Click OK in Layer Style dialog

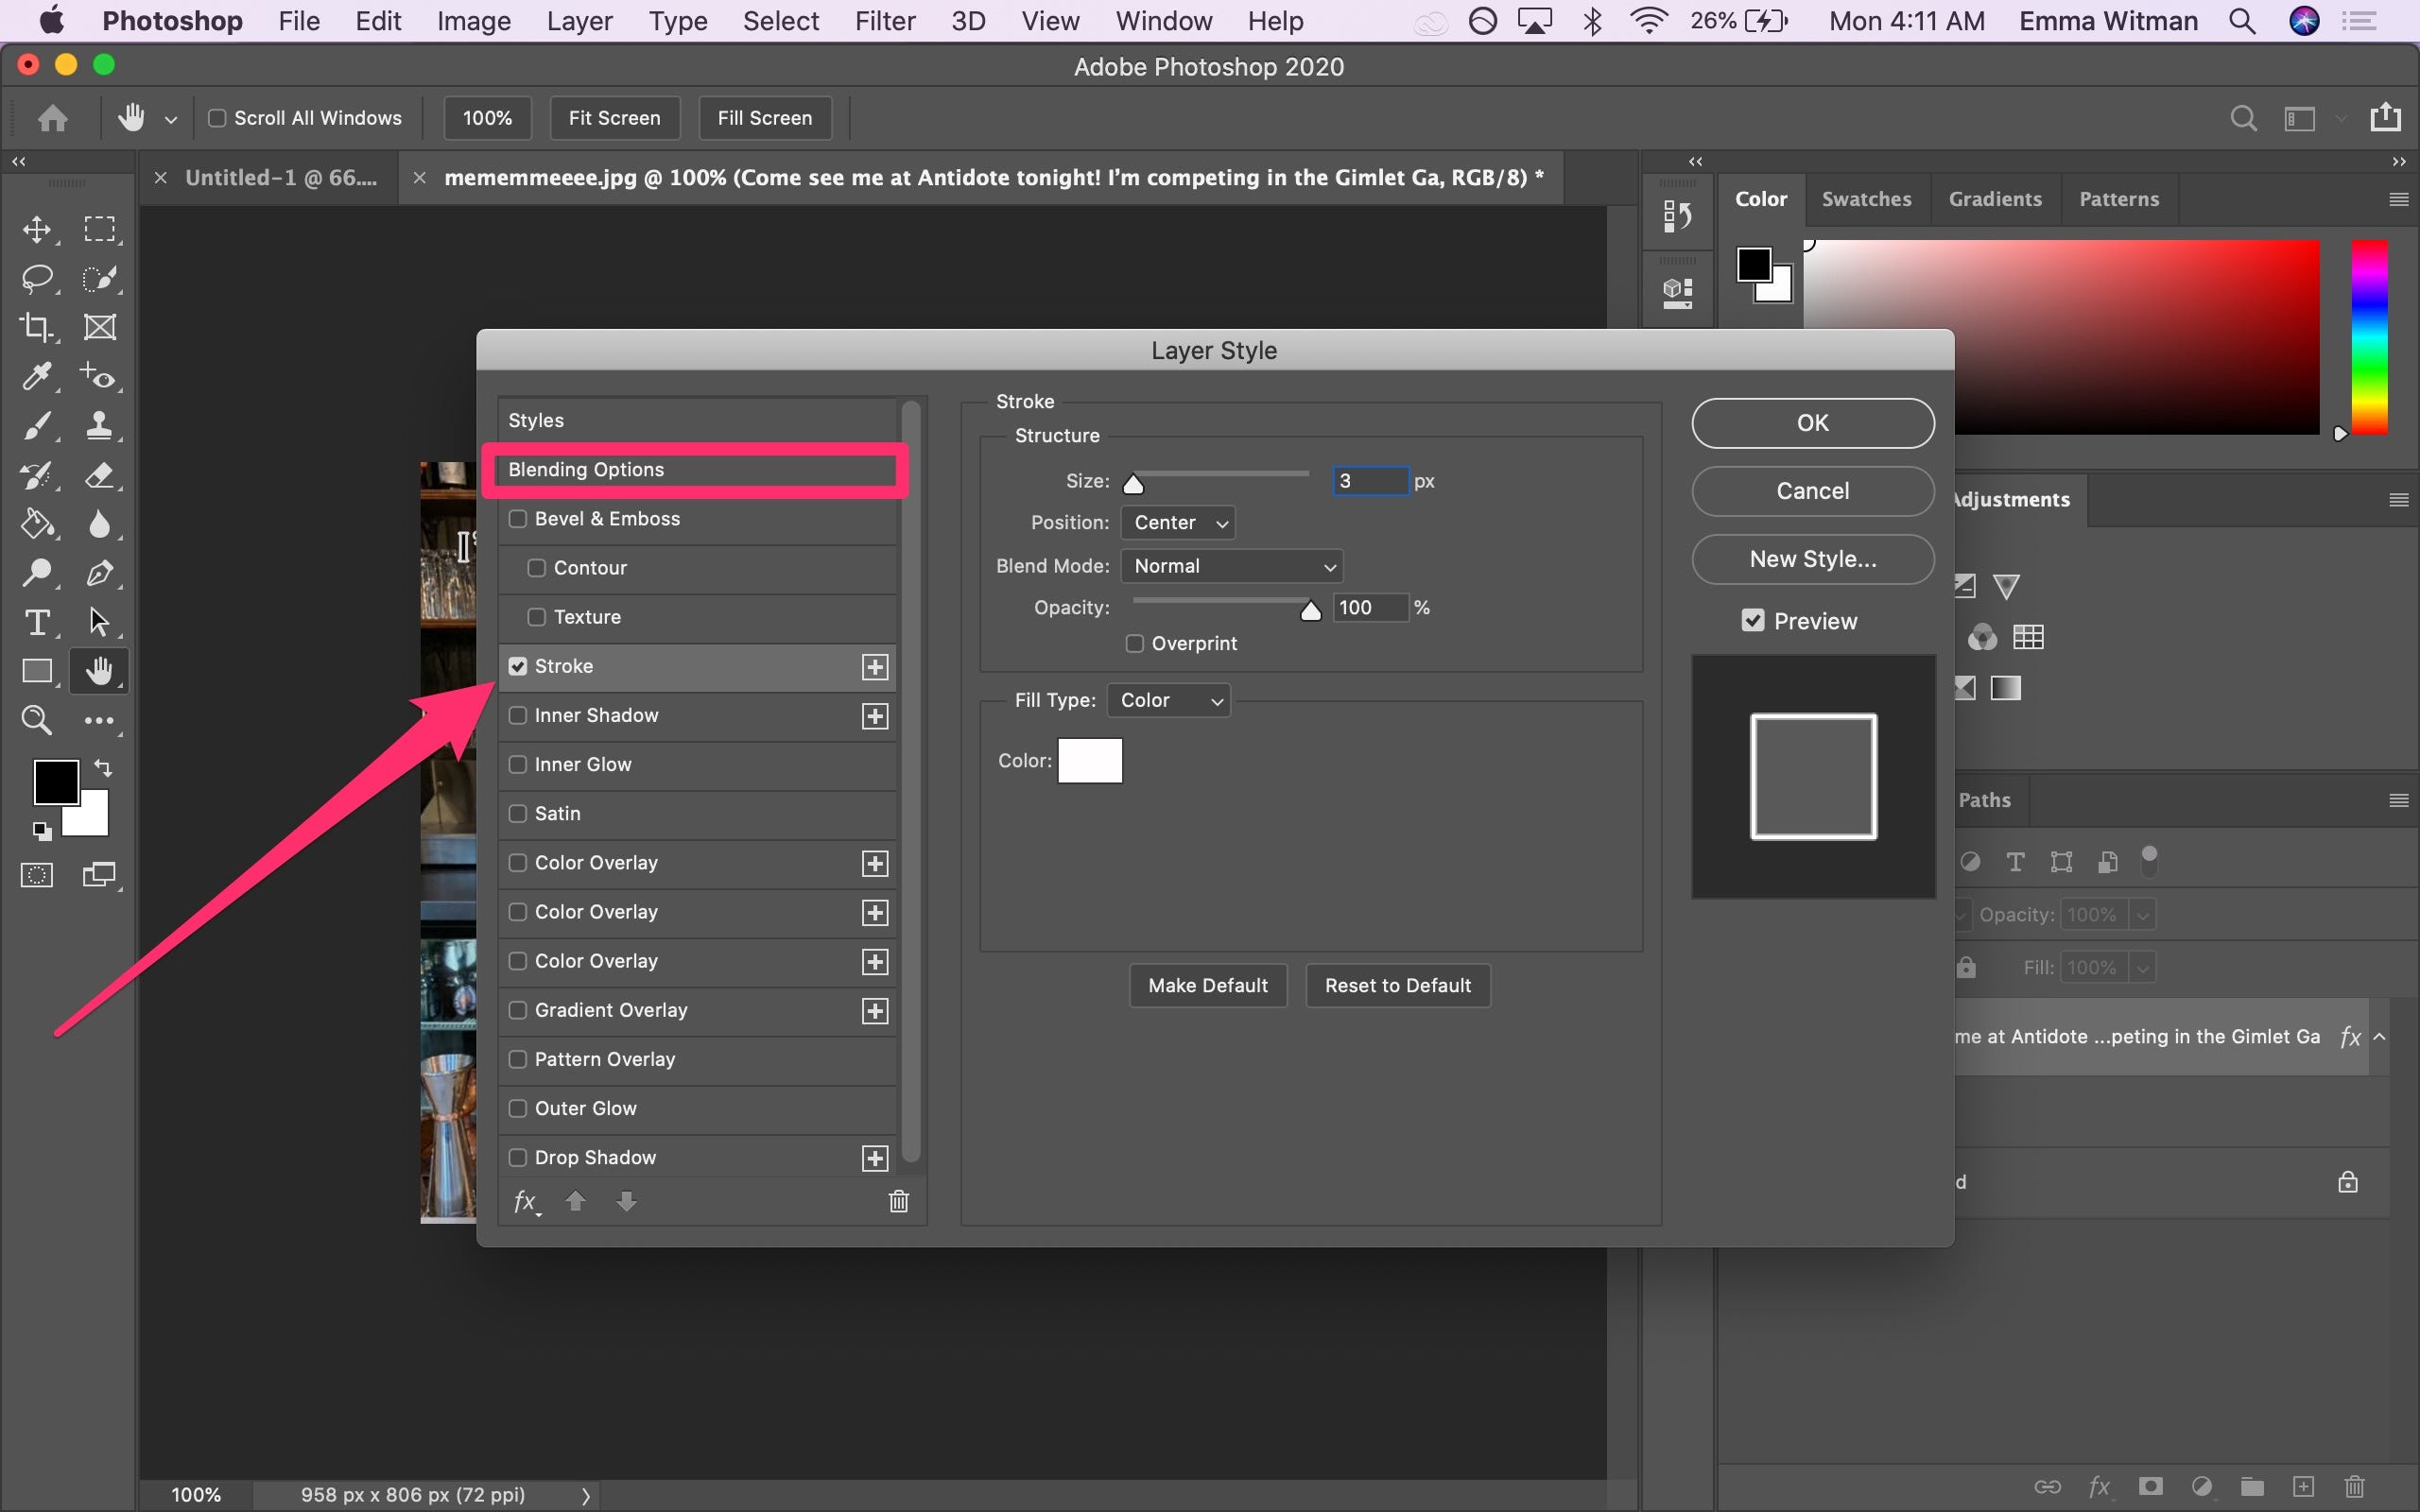point(1813,423)
